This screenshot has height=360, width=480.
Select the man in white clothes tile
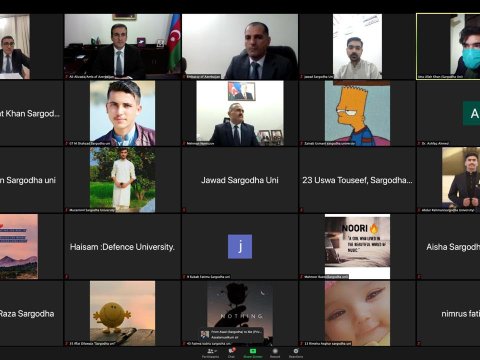(122, 180)
